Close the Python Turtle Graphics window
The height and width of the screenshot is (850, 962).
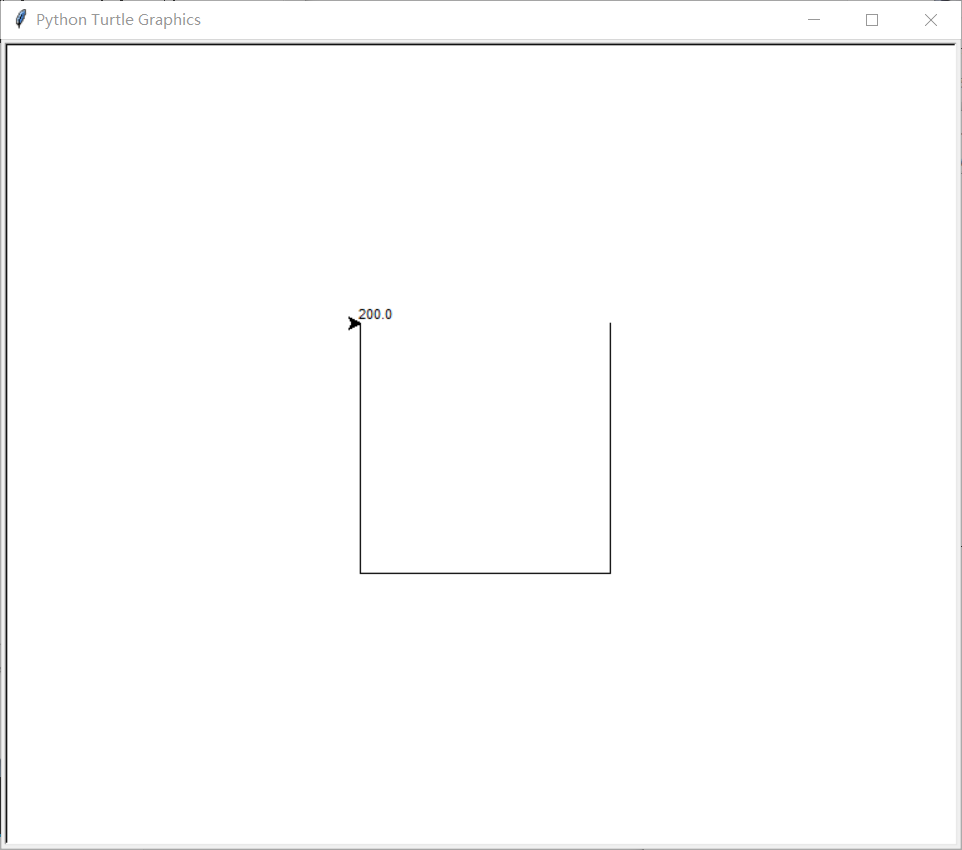931,20
